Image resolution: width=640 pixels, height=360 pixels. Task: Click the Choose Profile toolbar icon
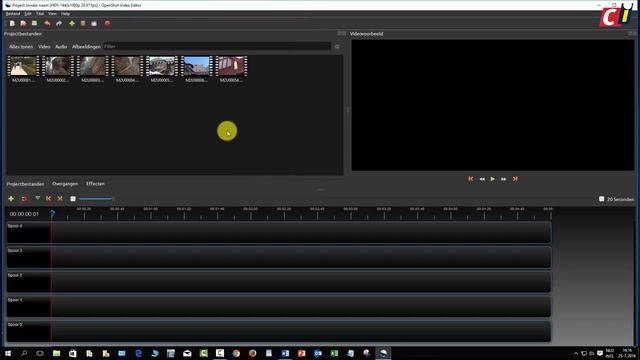(x=83, y=24)
